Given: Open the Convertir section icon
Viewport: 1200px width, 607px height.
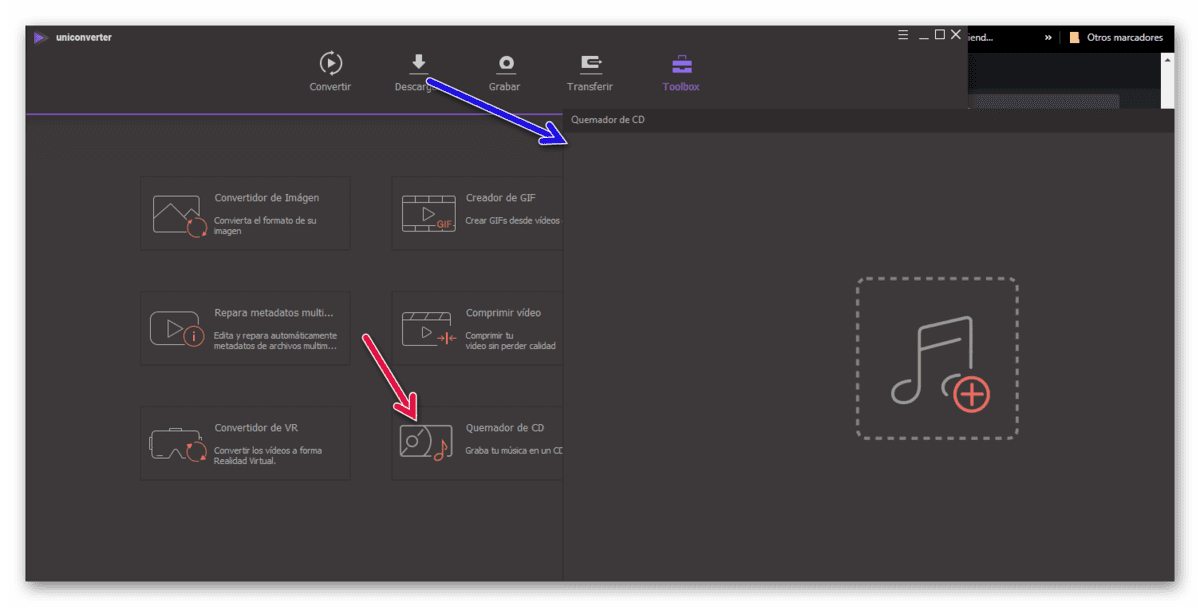Looking at the screenshot, I should [330, 63].
